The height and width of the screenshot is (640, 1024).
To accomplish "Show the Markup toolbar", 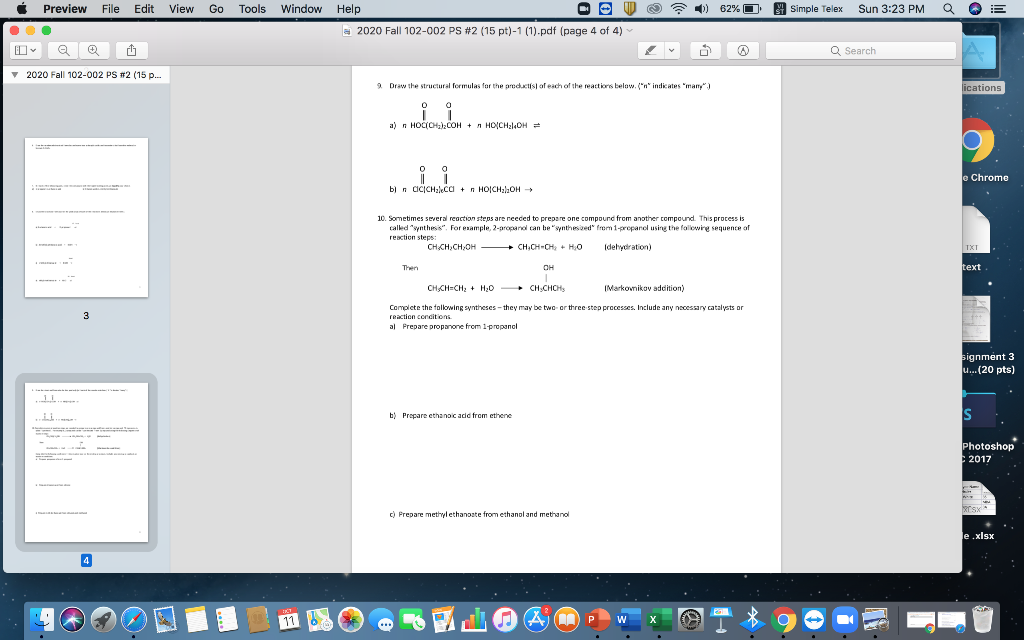I will pos(743,50).
